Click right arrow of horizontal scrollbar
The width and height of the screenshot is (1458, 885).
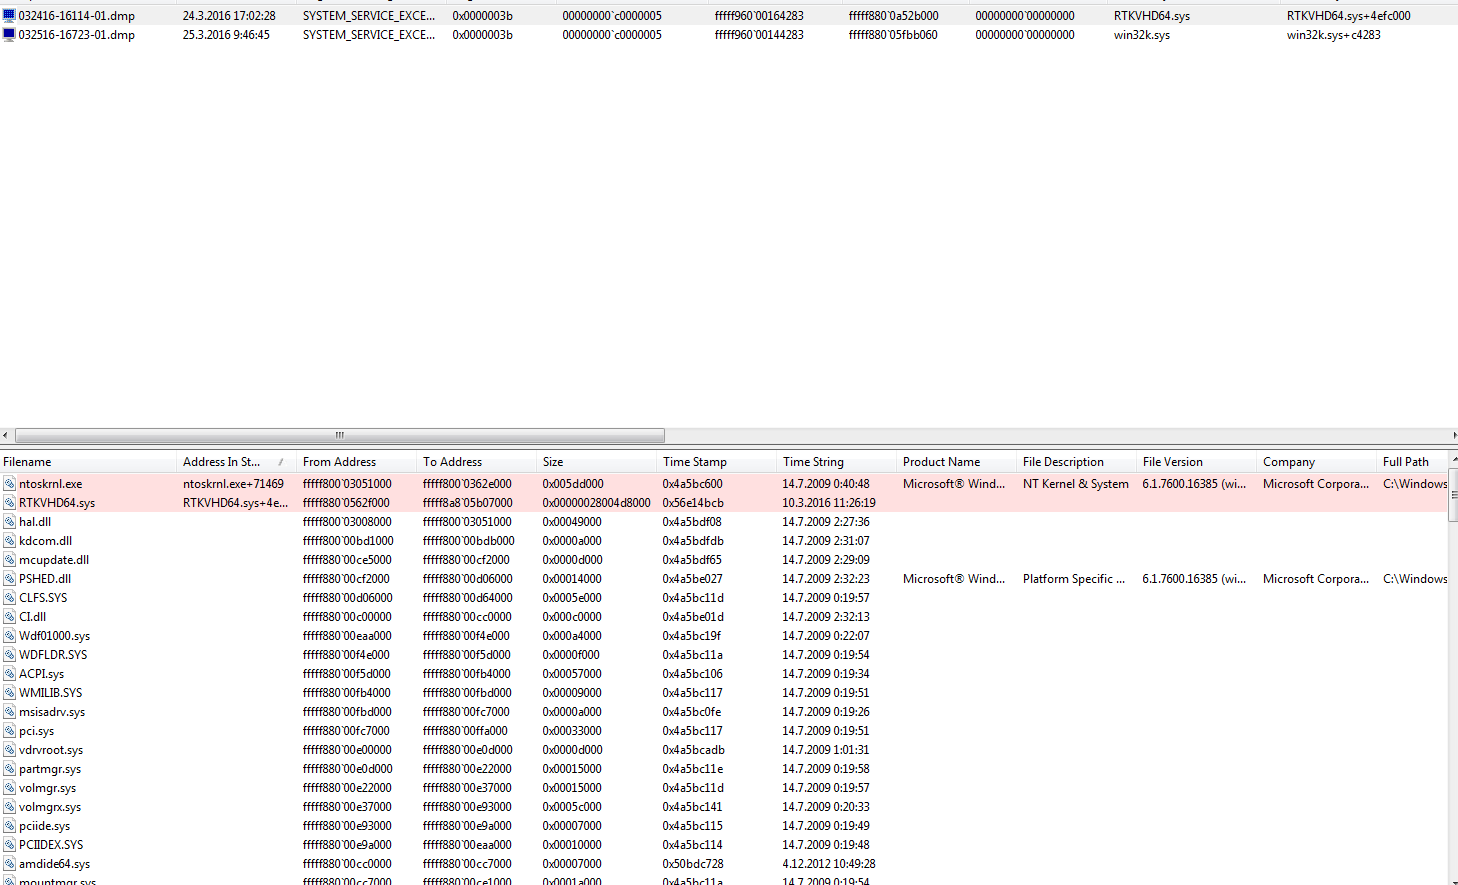pos(1453,435)
